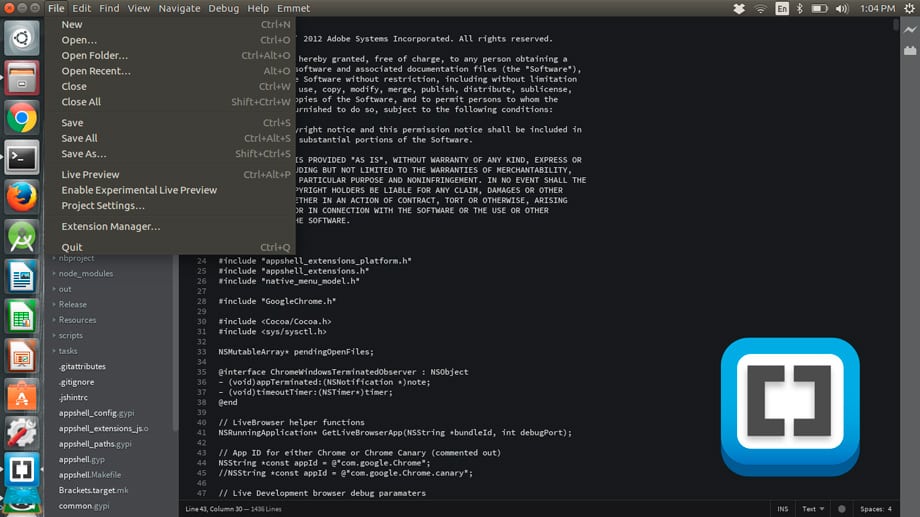Open the battery indicator
Viewport: 920px width, 517px height.
[x=820, y=9]
